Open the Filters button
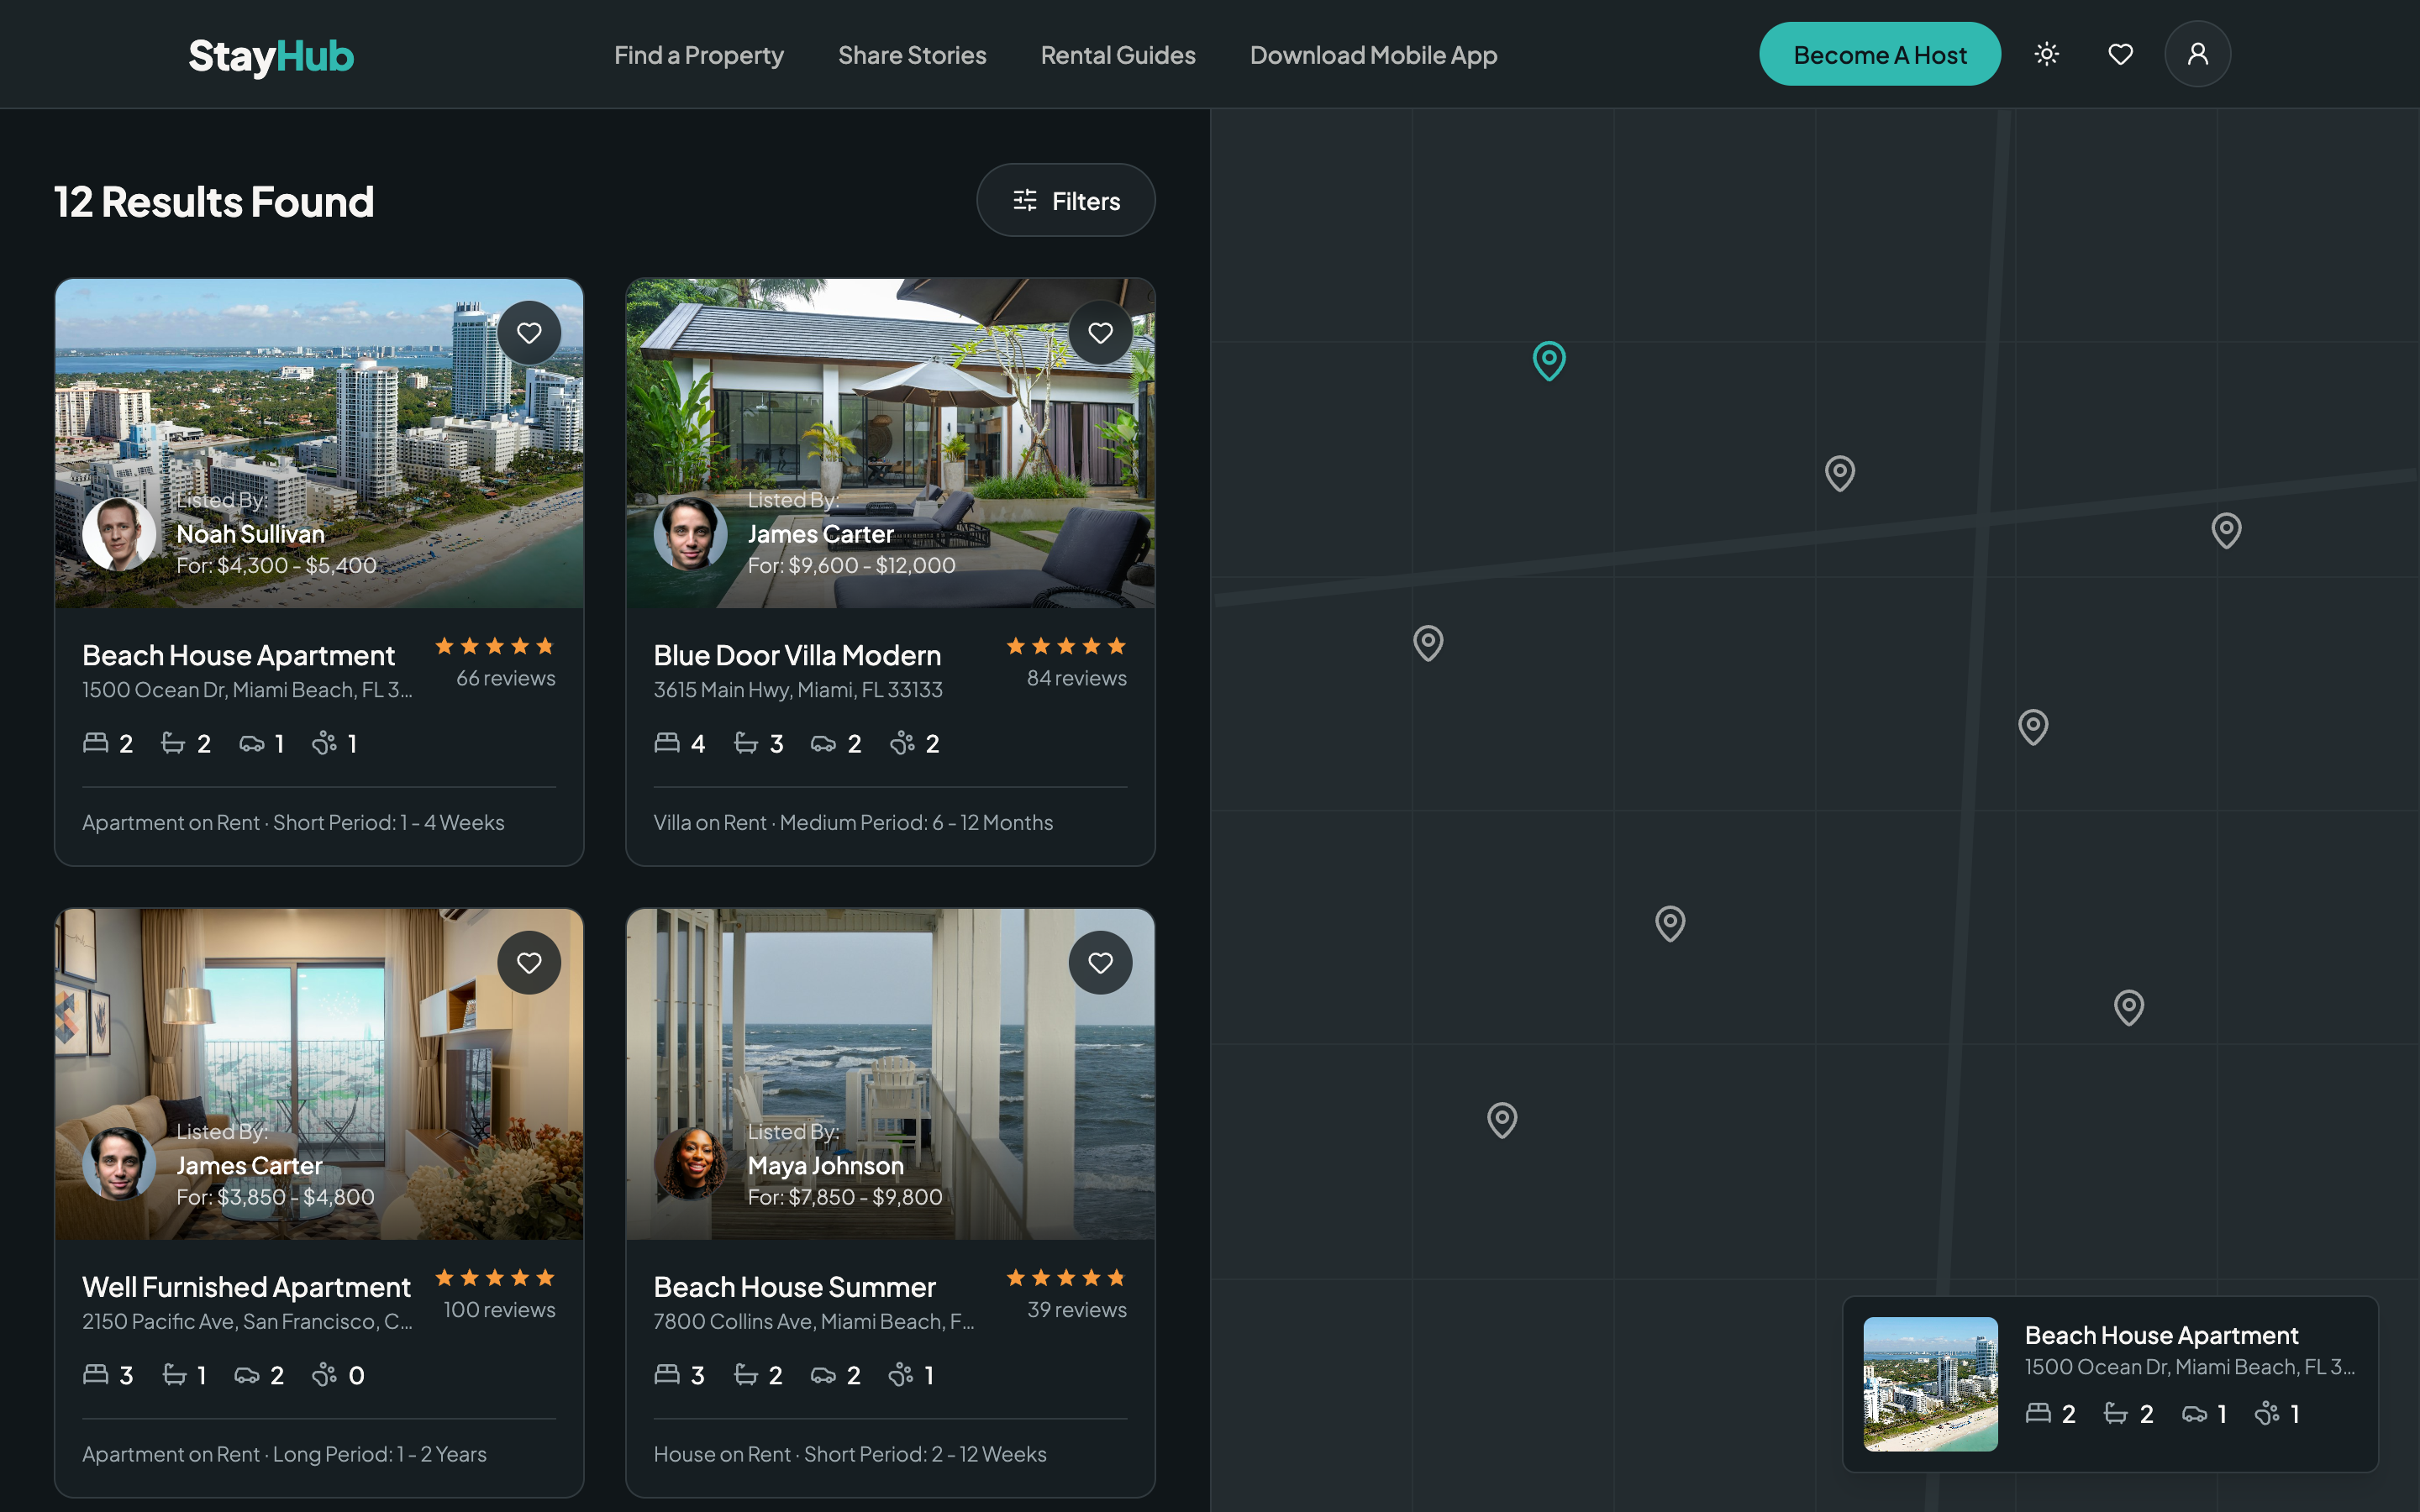The height and width of the screenshot is (1512, 2420). pos(1065,200)
